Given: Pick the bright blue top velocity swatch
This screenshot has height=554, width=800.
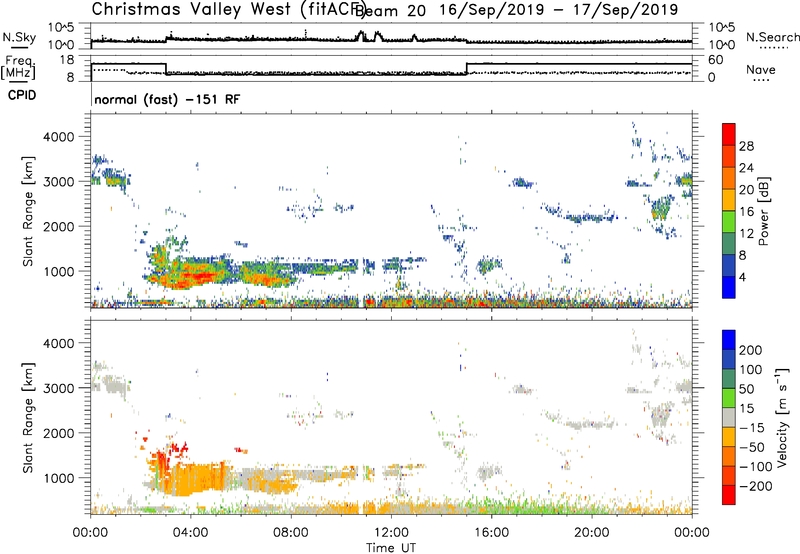Looking at the screenshot, I should click(729, 340).
